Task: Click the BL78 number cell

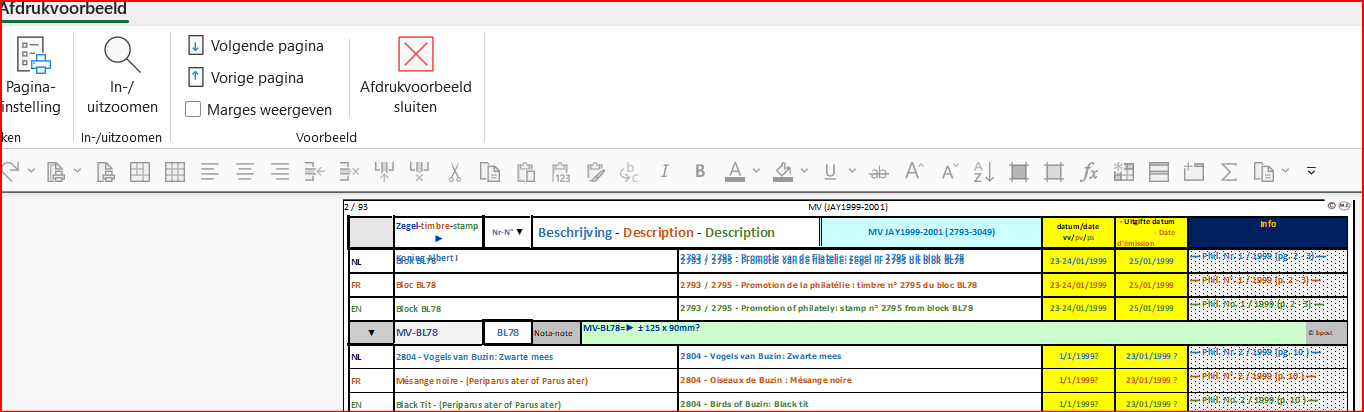Action: click(x=508, y=332)
